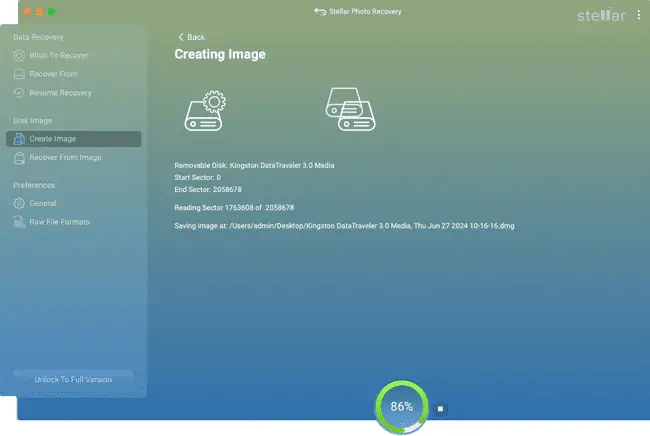Click the stellar logo
Viewport: 650px width, 436px height.
click(601, 15)
